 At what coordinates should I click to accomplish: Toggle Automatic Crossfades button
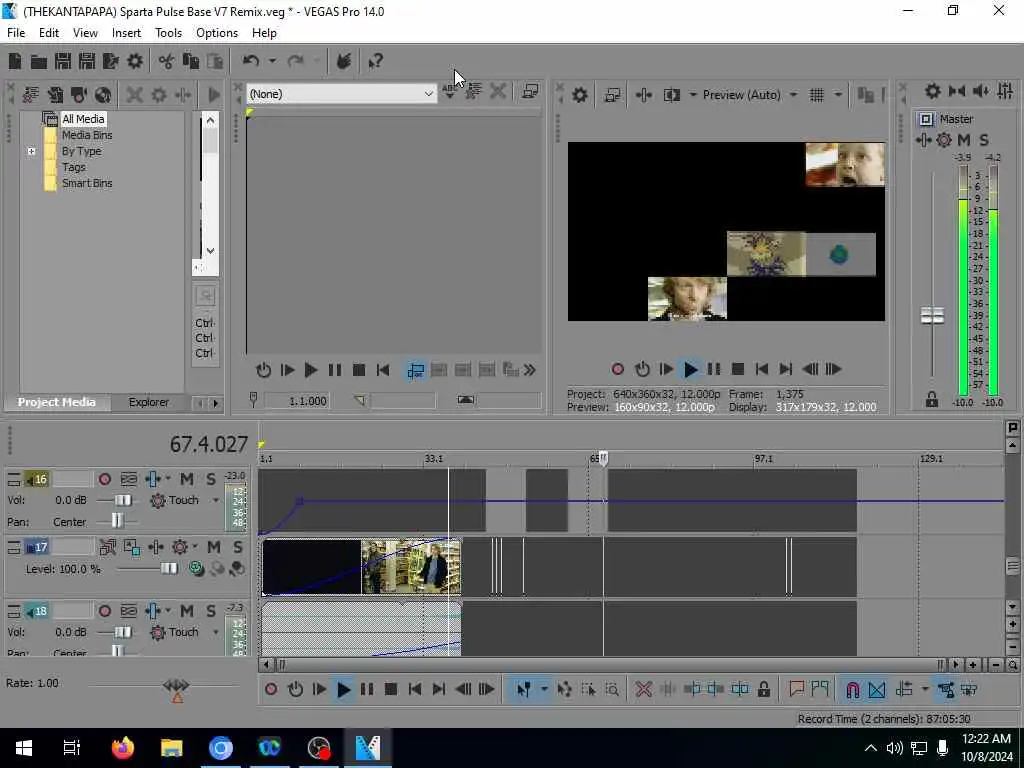pyautogui.click(x=876, y=689)
